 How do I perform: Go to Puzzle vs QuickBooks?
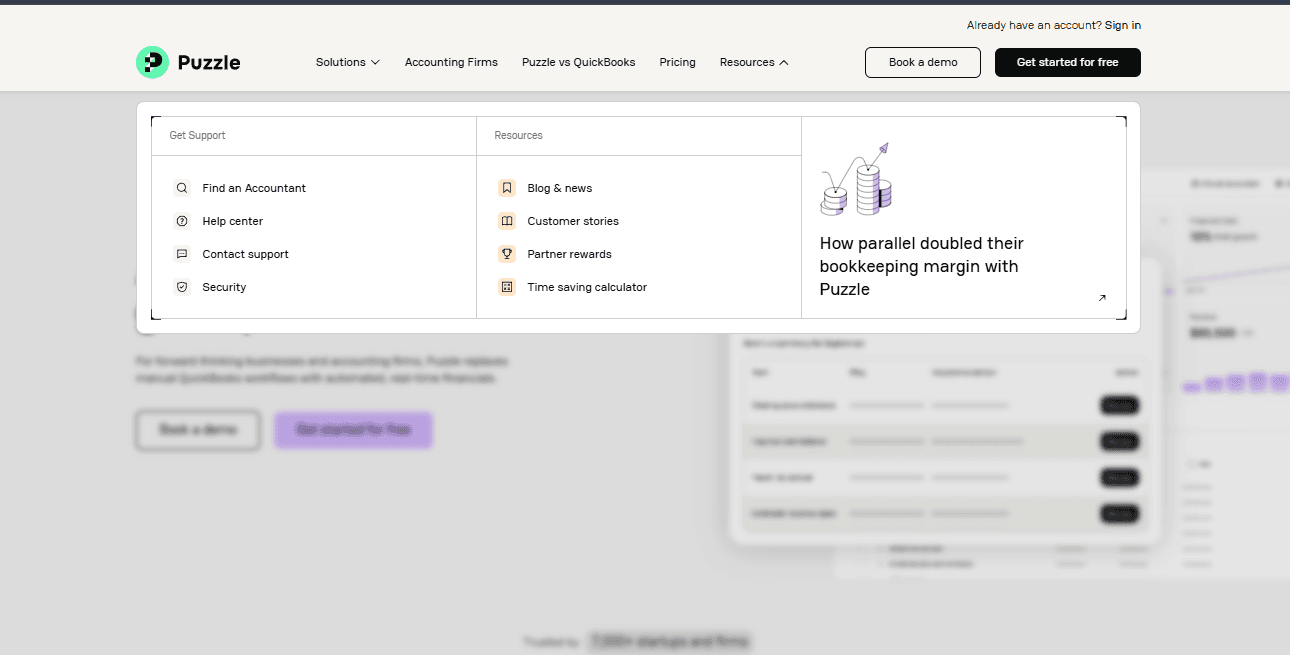click(x=579, y=62)
